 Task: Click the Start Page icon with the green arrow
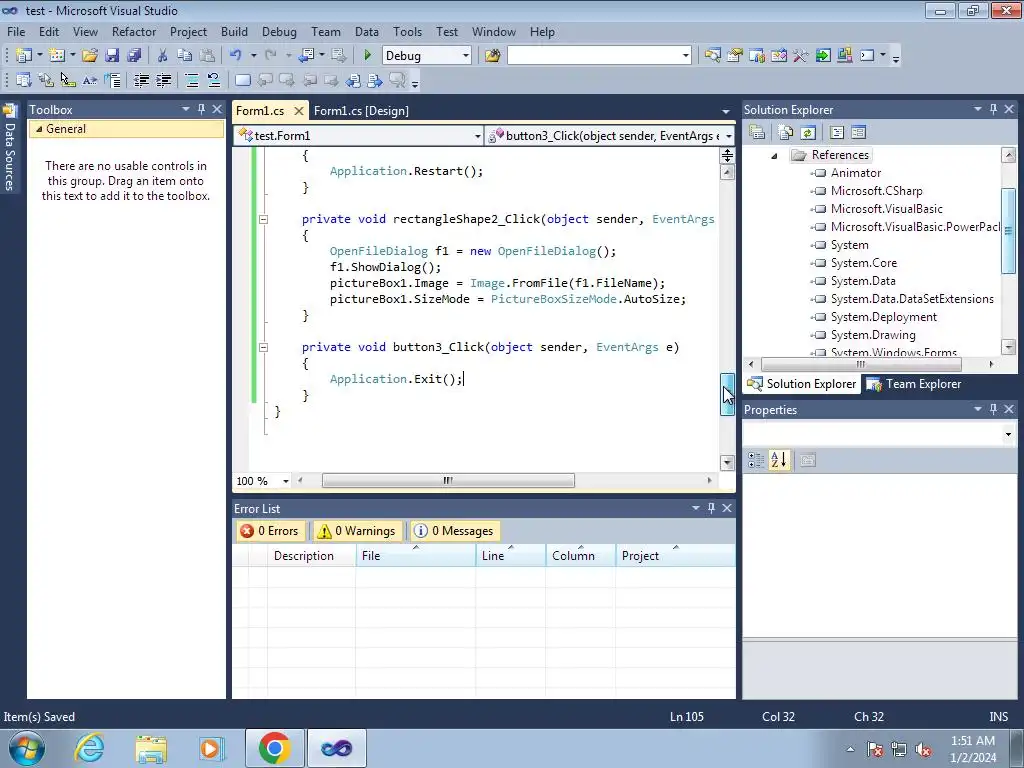pos(823,56)
